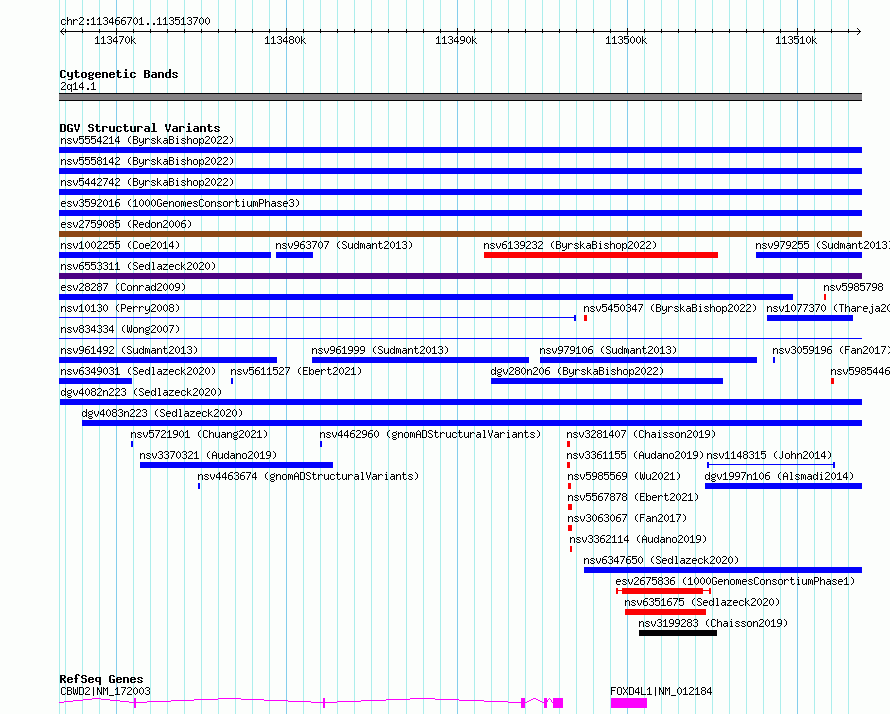The image size is (890, 714).
Task: Open dgv4082n223 (Sedlazeck2020) label
Action: (x=141, y=392)
